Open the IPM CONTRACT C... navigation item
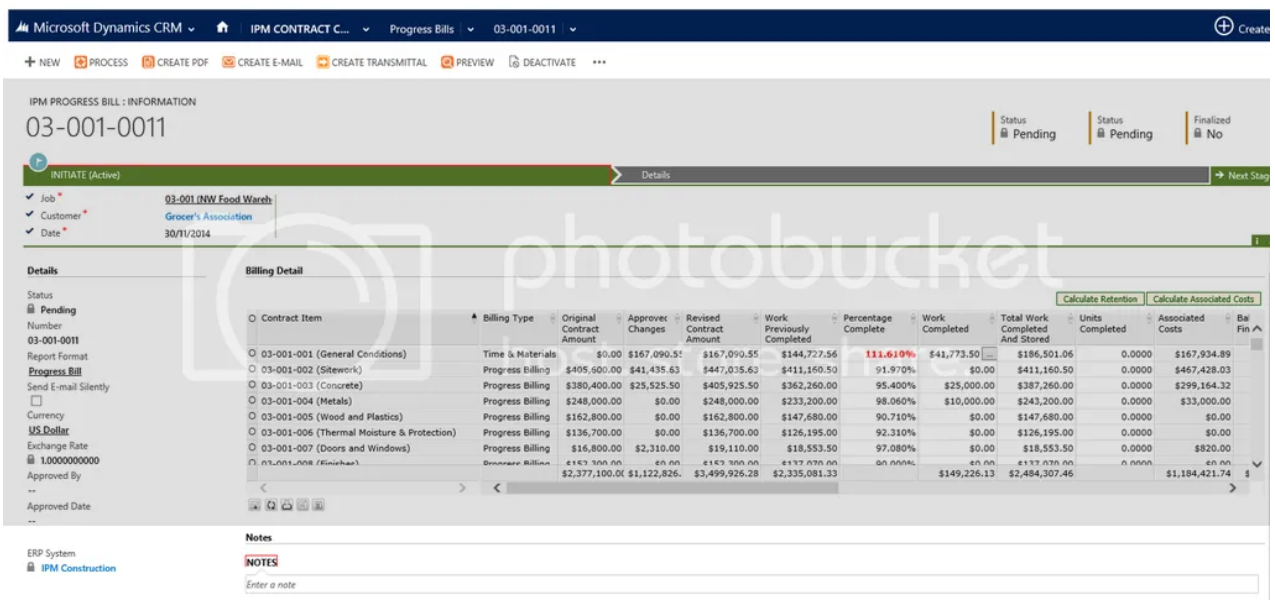 [298, 28]
